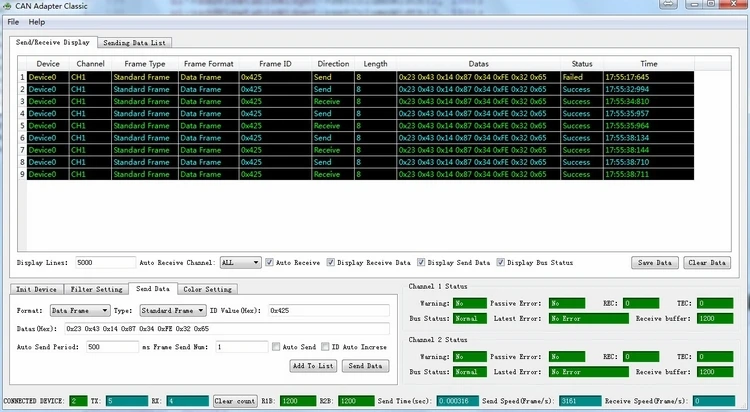750x412 pixels.
Task: Click the Datas (Hex) input field
Action: (x=227, y=329)
